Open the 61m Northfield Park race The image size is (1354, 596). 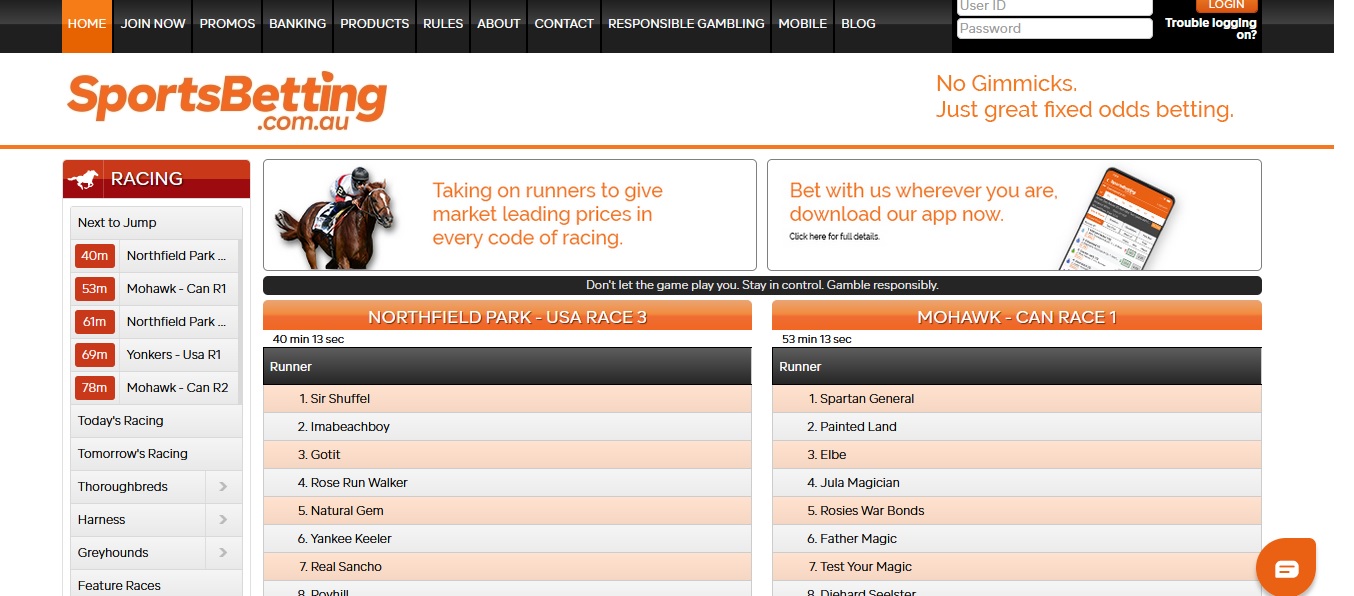point(156,322)
